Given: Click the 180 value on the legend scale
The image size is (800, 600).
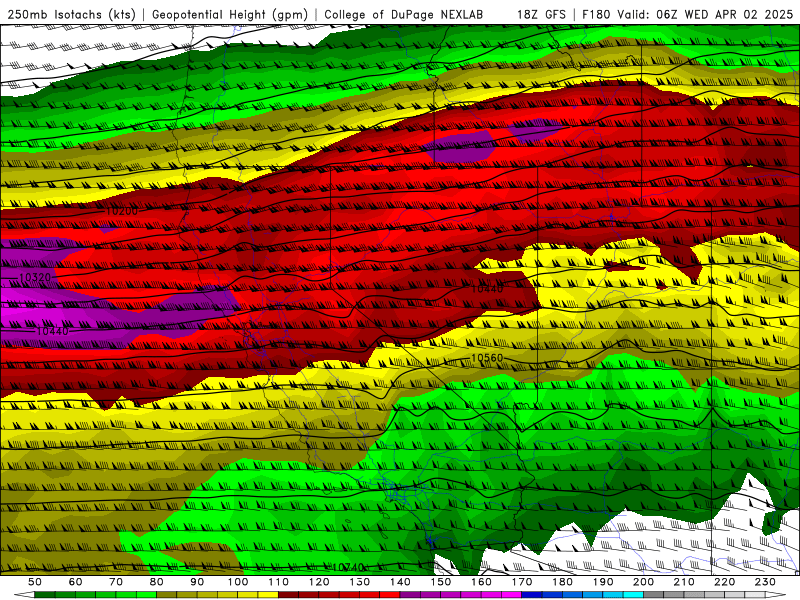Looking at the screenshot, I should click(x=562, y=582).
